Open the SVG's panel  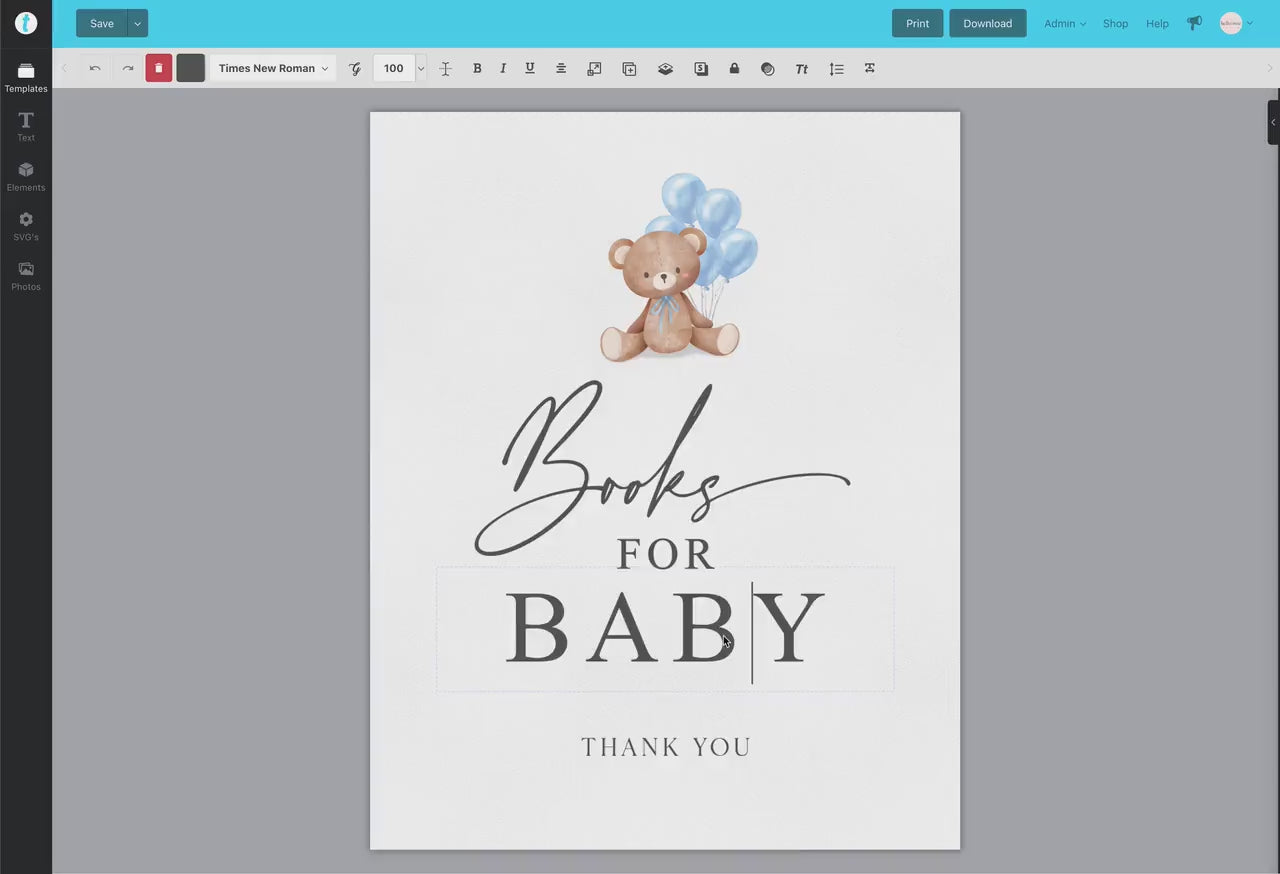point(26,226)
